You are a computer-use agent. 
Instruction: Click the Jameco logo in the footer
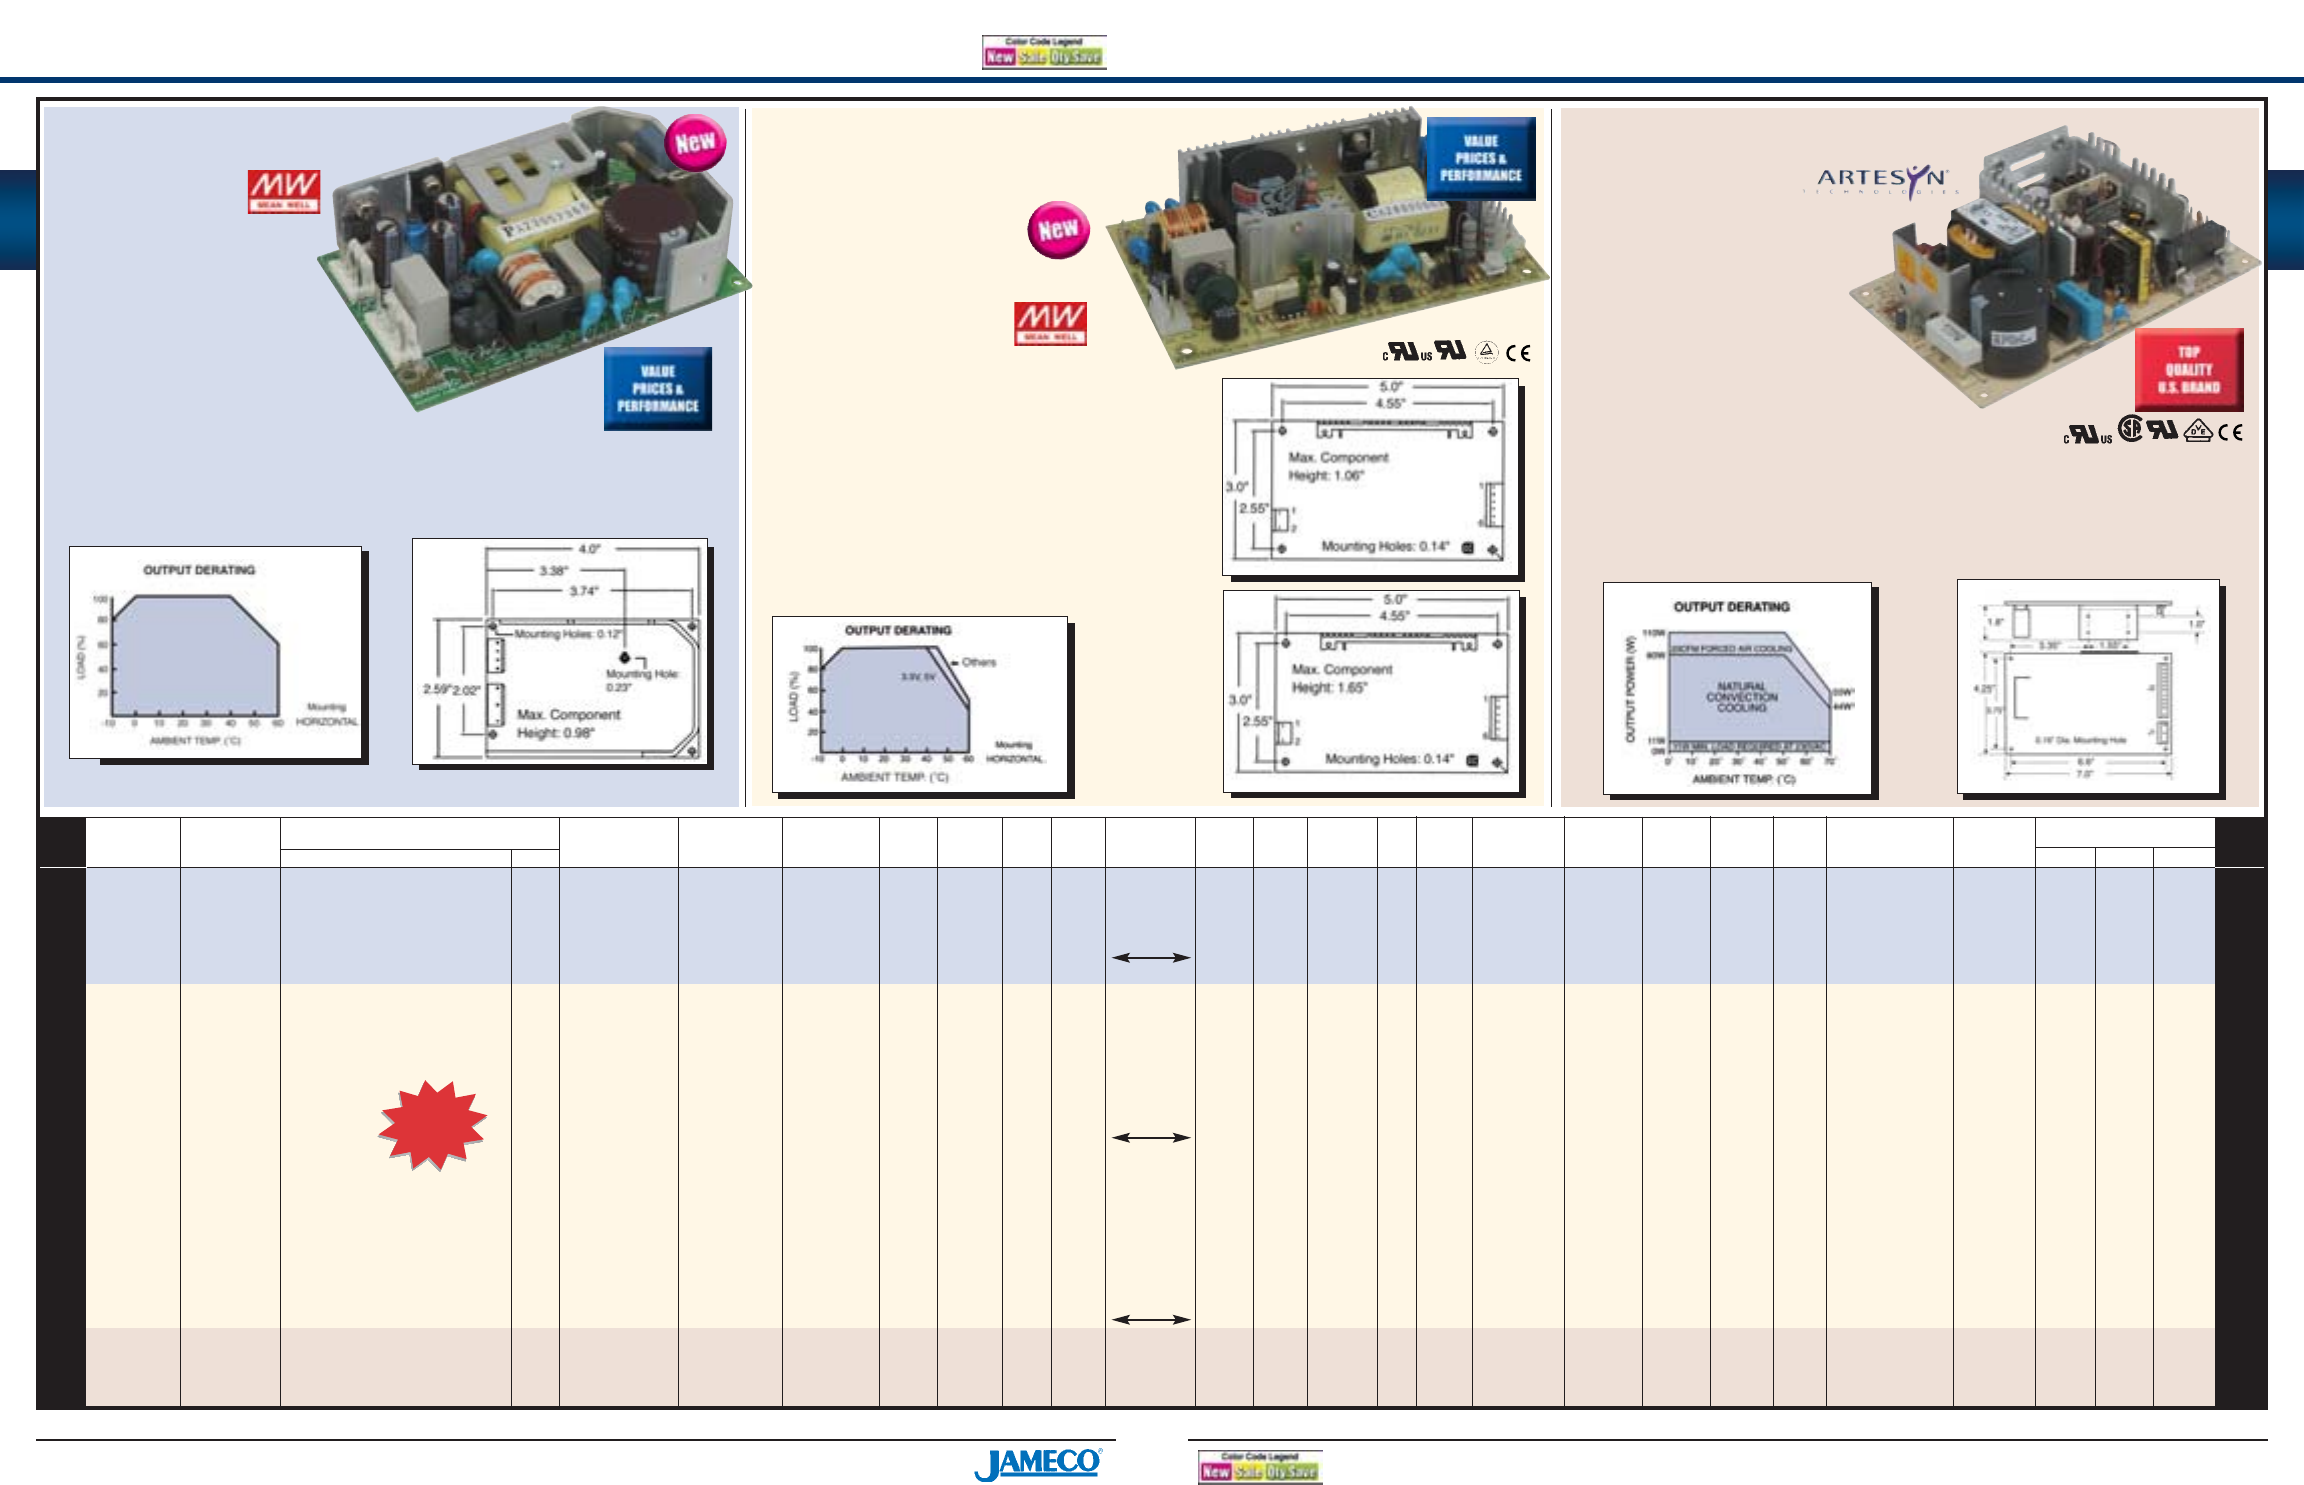click(x=1038, y=1464)
